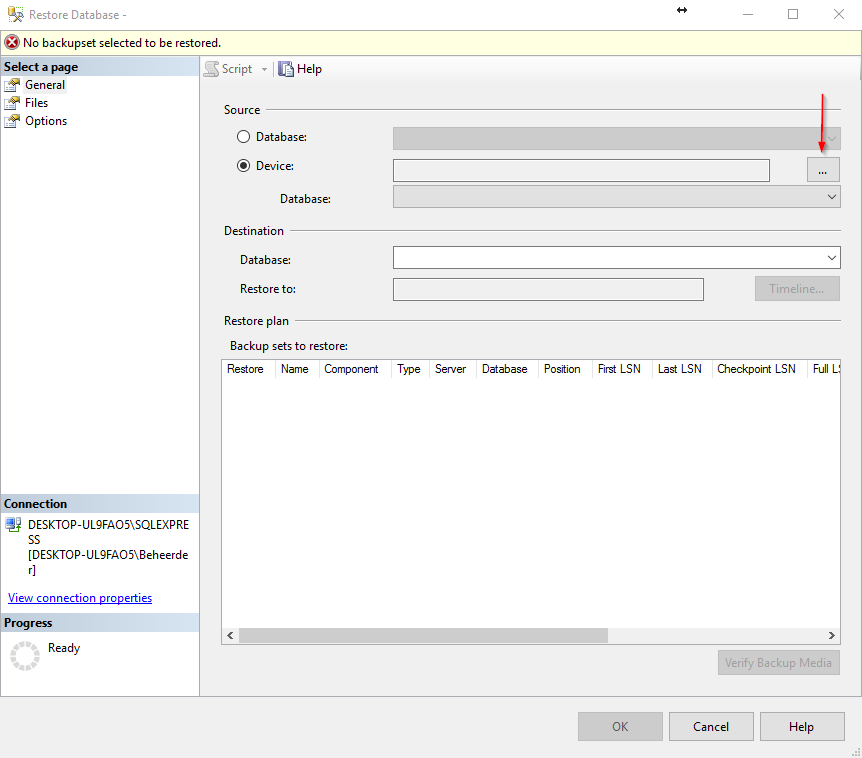This screenshot has height=758, width=862.
Task: Click the right arrow of the horizontal scrollbar
Action: 832,635
